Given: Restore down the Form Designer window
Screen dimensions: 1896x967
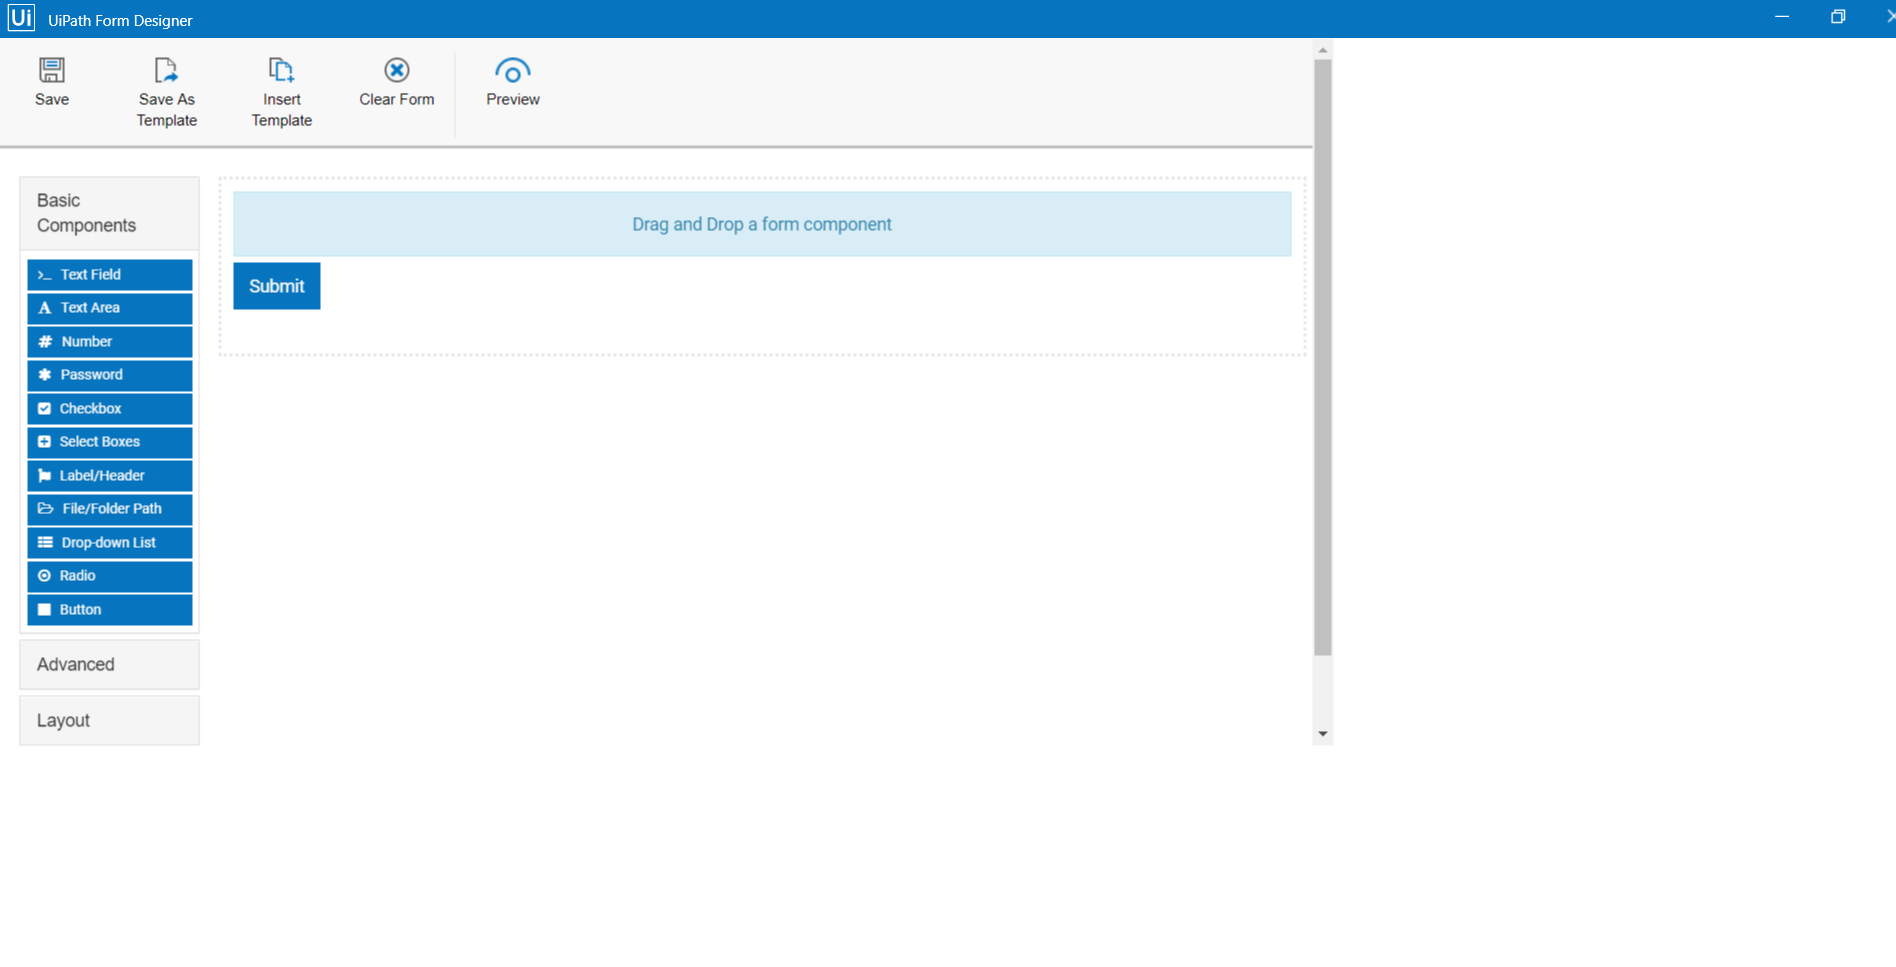Looking at the screenshot, I should pos(1838,17).
